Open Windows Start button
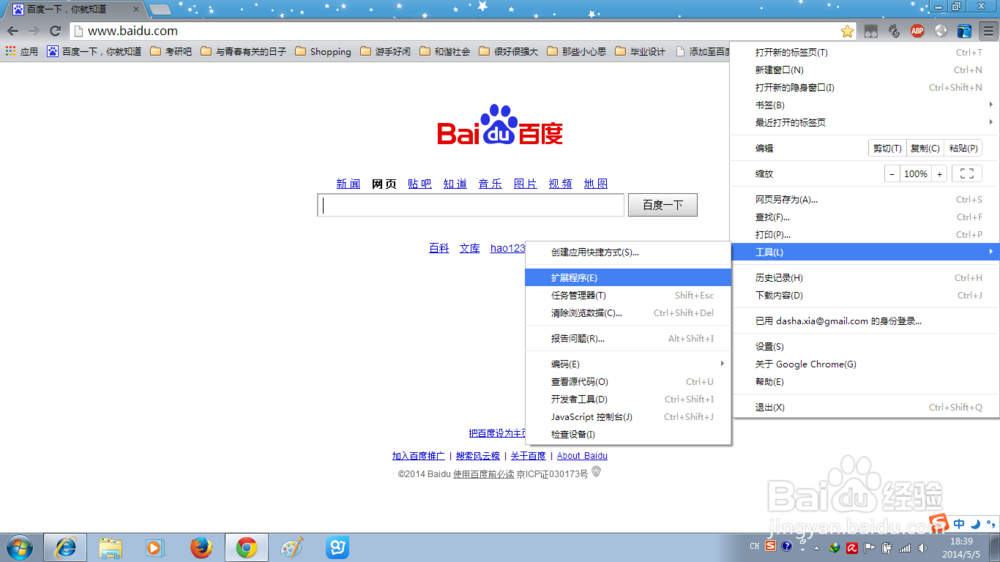 click(20, 548)
